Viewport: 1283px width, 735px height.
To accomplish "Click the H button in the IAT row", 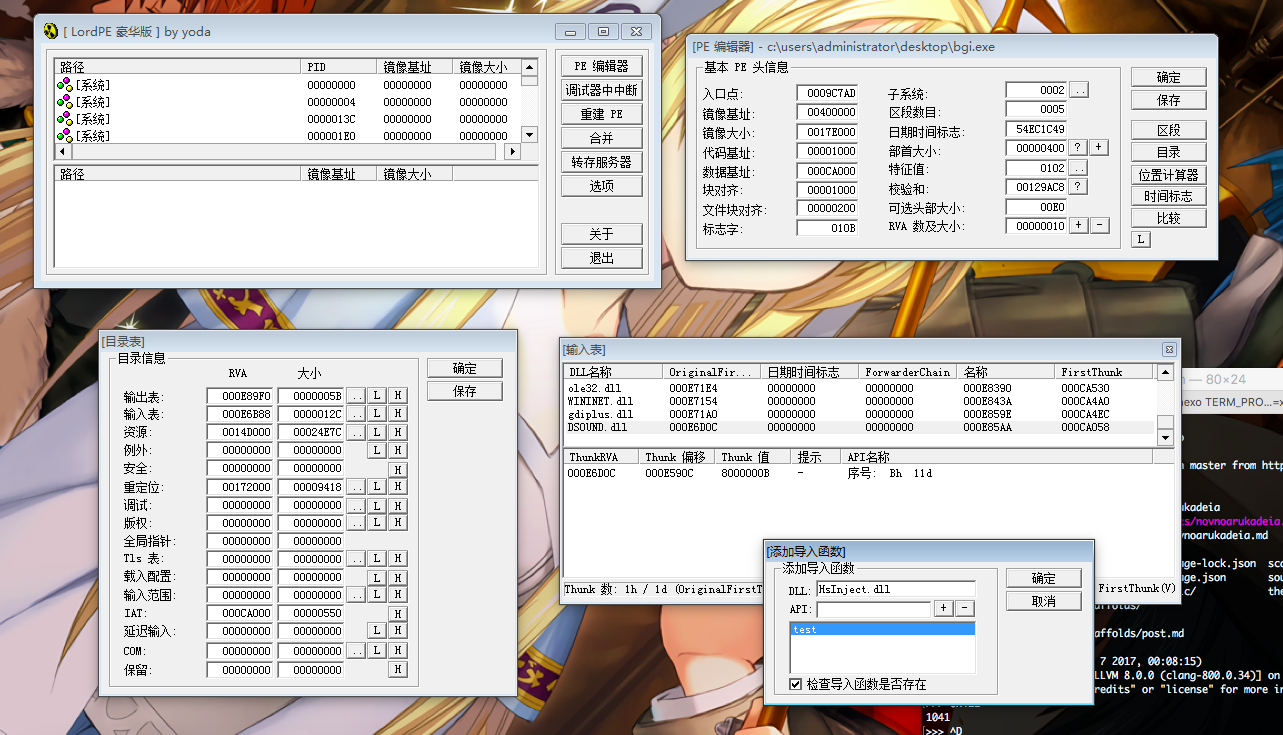I will coord(397,613).
